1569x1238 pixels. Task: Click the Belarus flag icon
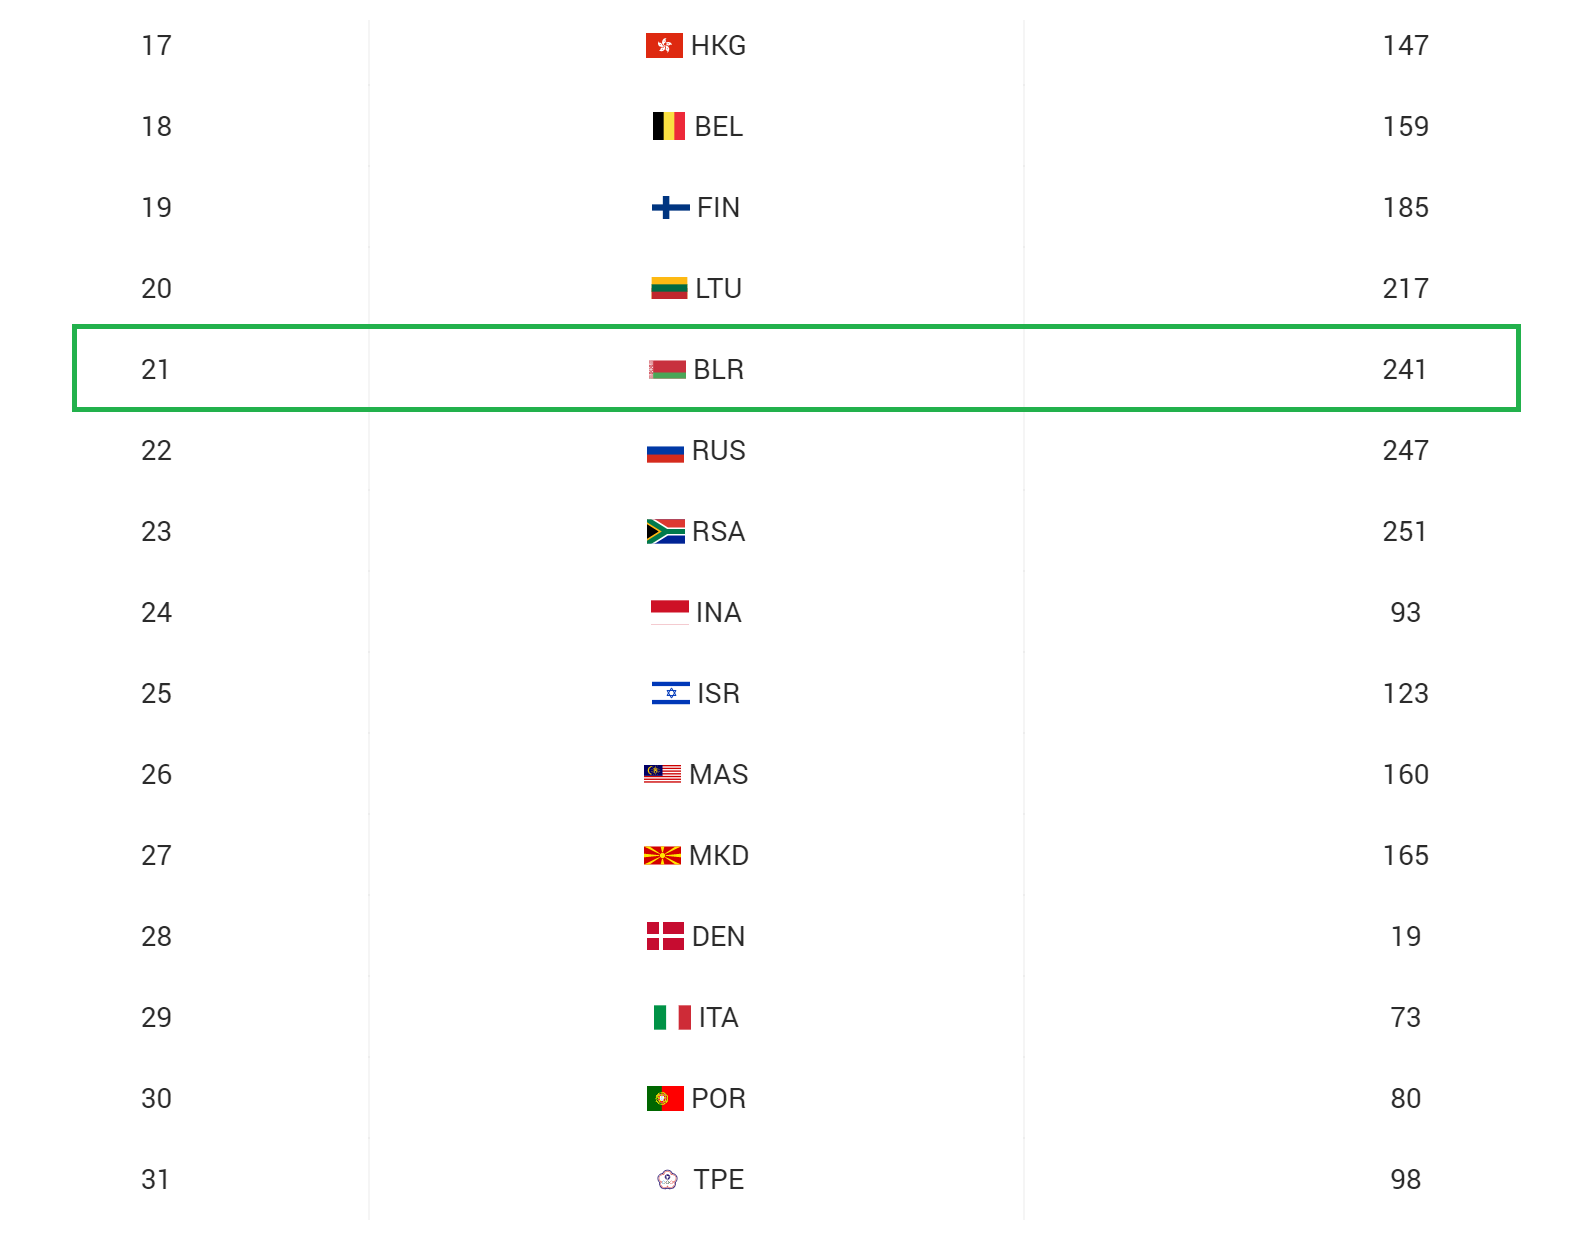click(x=667, y=370)
